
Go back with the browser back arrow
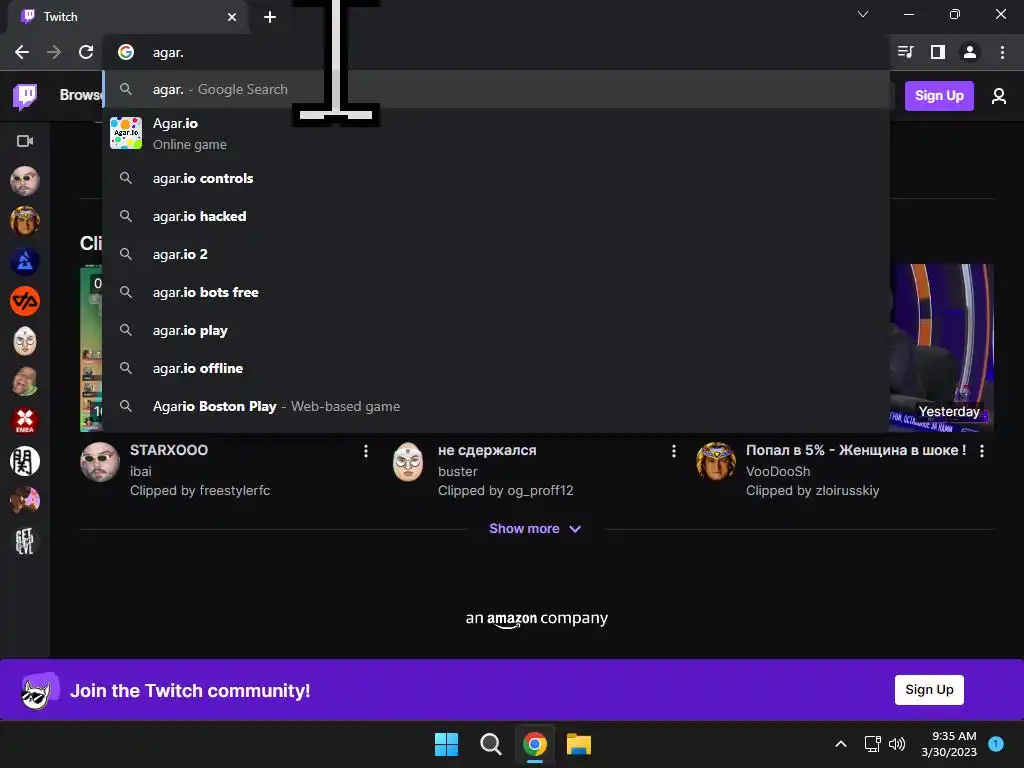click(x=22, y=52)
